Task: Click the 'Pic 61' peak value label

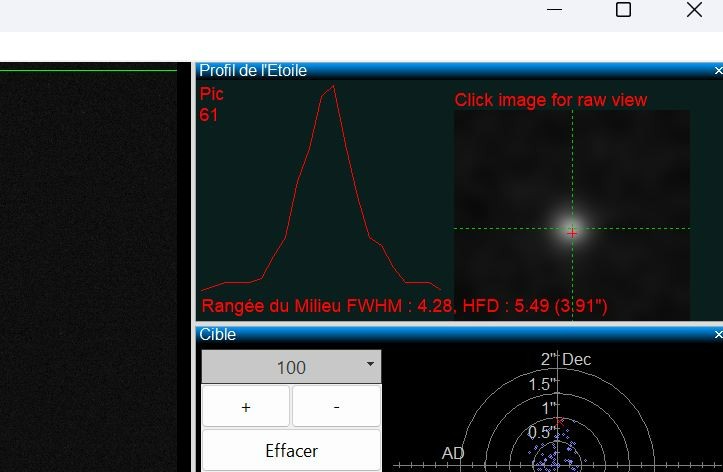Action: pyautogui.click(x=212, y=104)
